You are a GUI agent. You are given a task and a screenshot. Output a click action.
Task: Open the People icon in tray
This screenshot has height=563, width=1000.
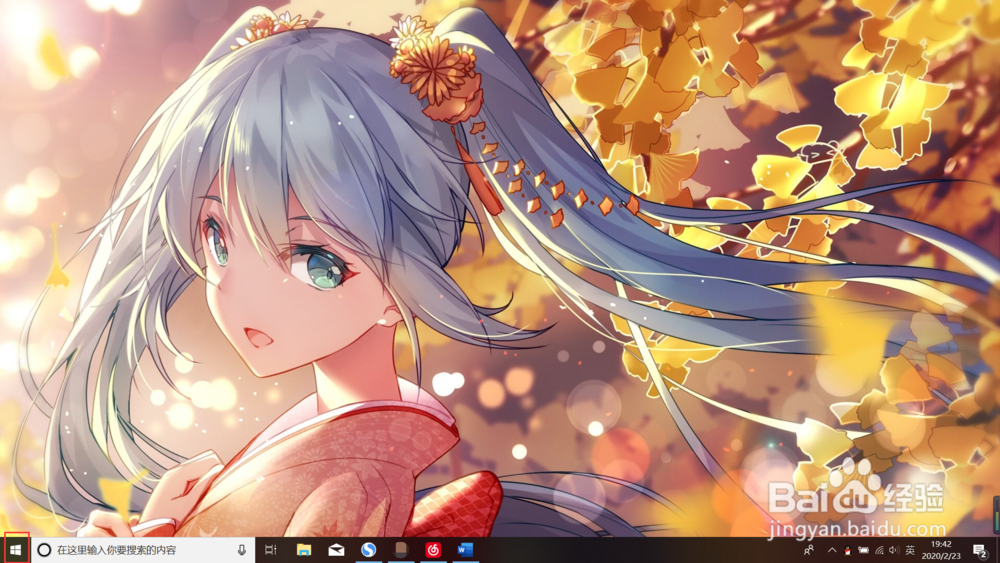click(809, 550)
